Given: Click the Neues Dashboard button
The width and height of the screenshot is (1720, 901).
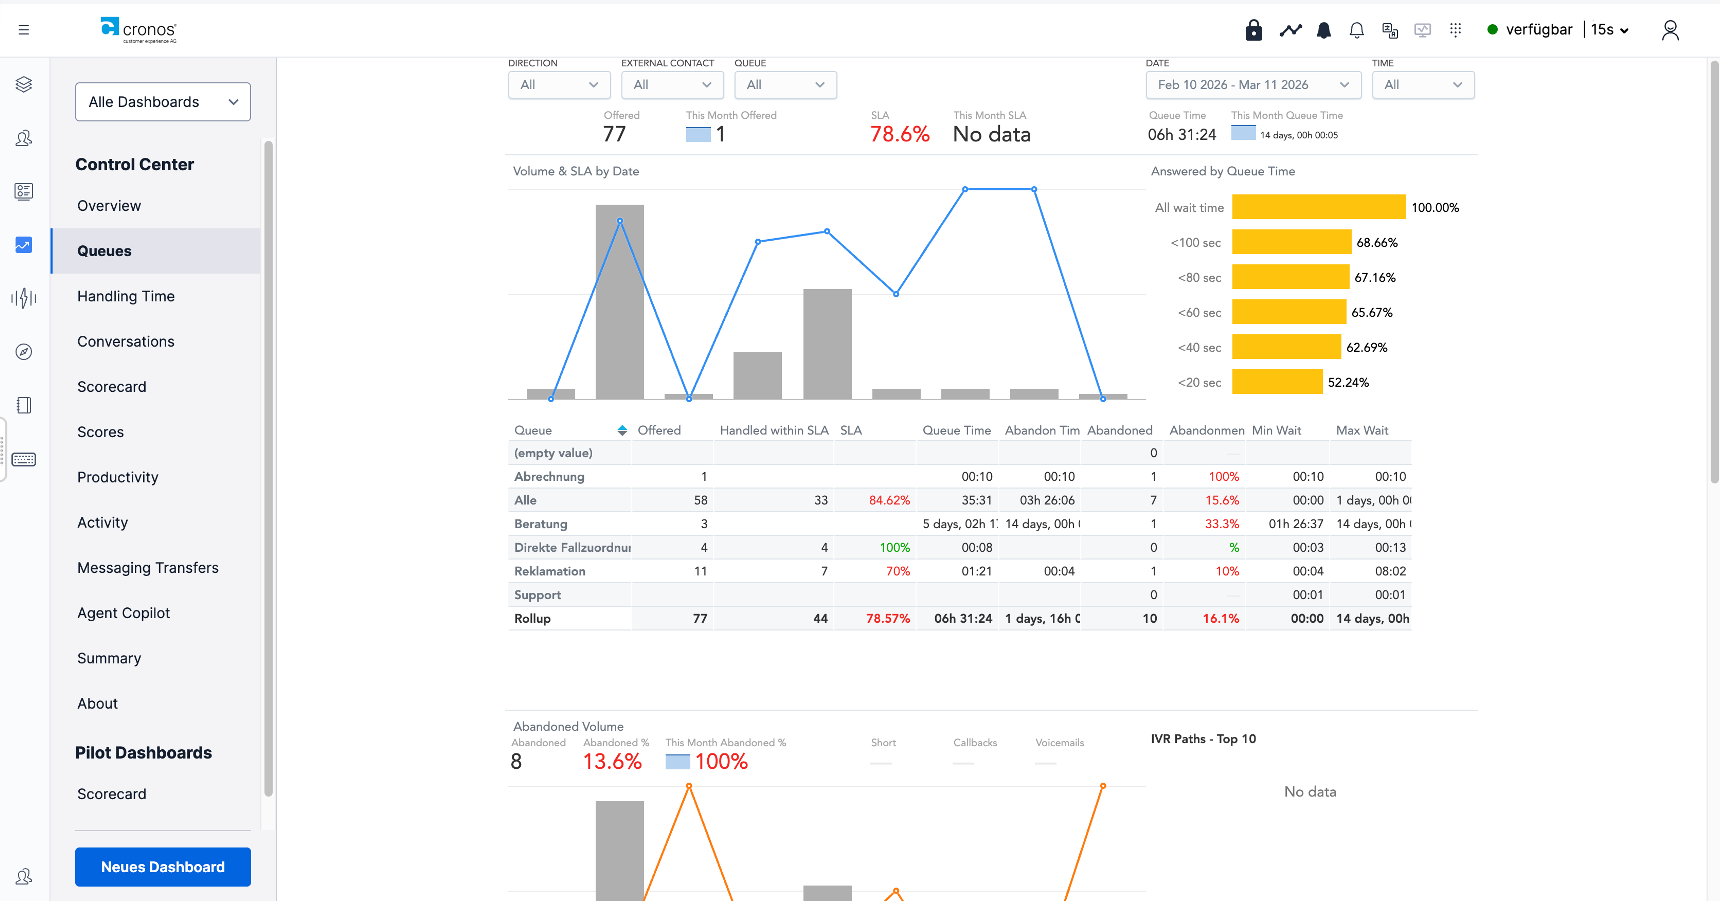Looking at the screenshot, I should 163,867.
